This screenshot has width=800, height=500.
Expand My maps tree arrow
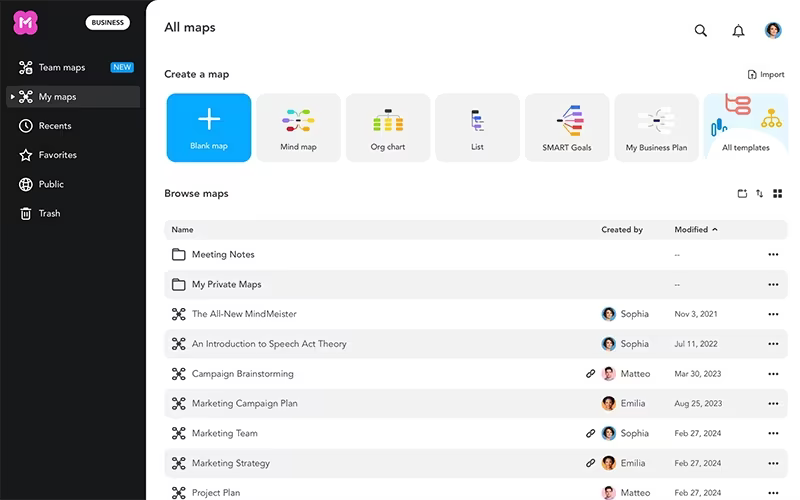point(12,96)
